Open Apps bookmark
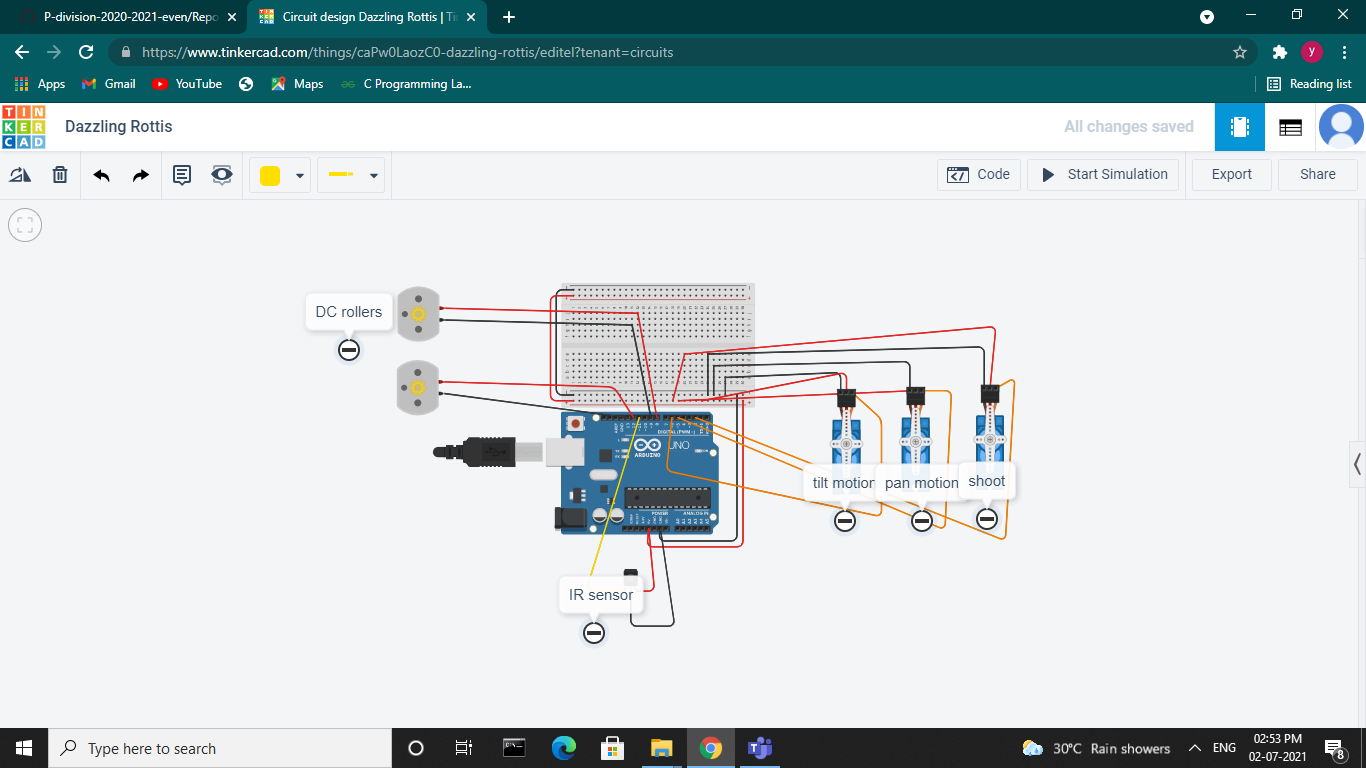This screenshot has width=1366, height=768. pyautogui.click(x=40, y=84)
